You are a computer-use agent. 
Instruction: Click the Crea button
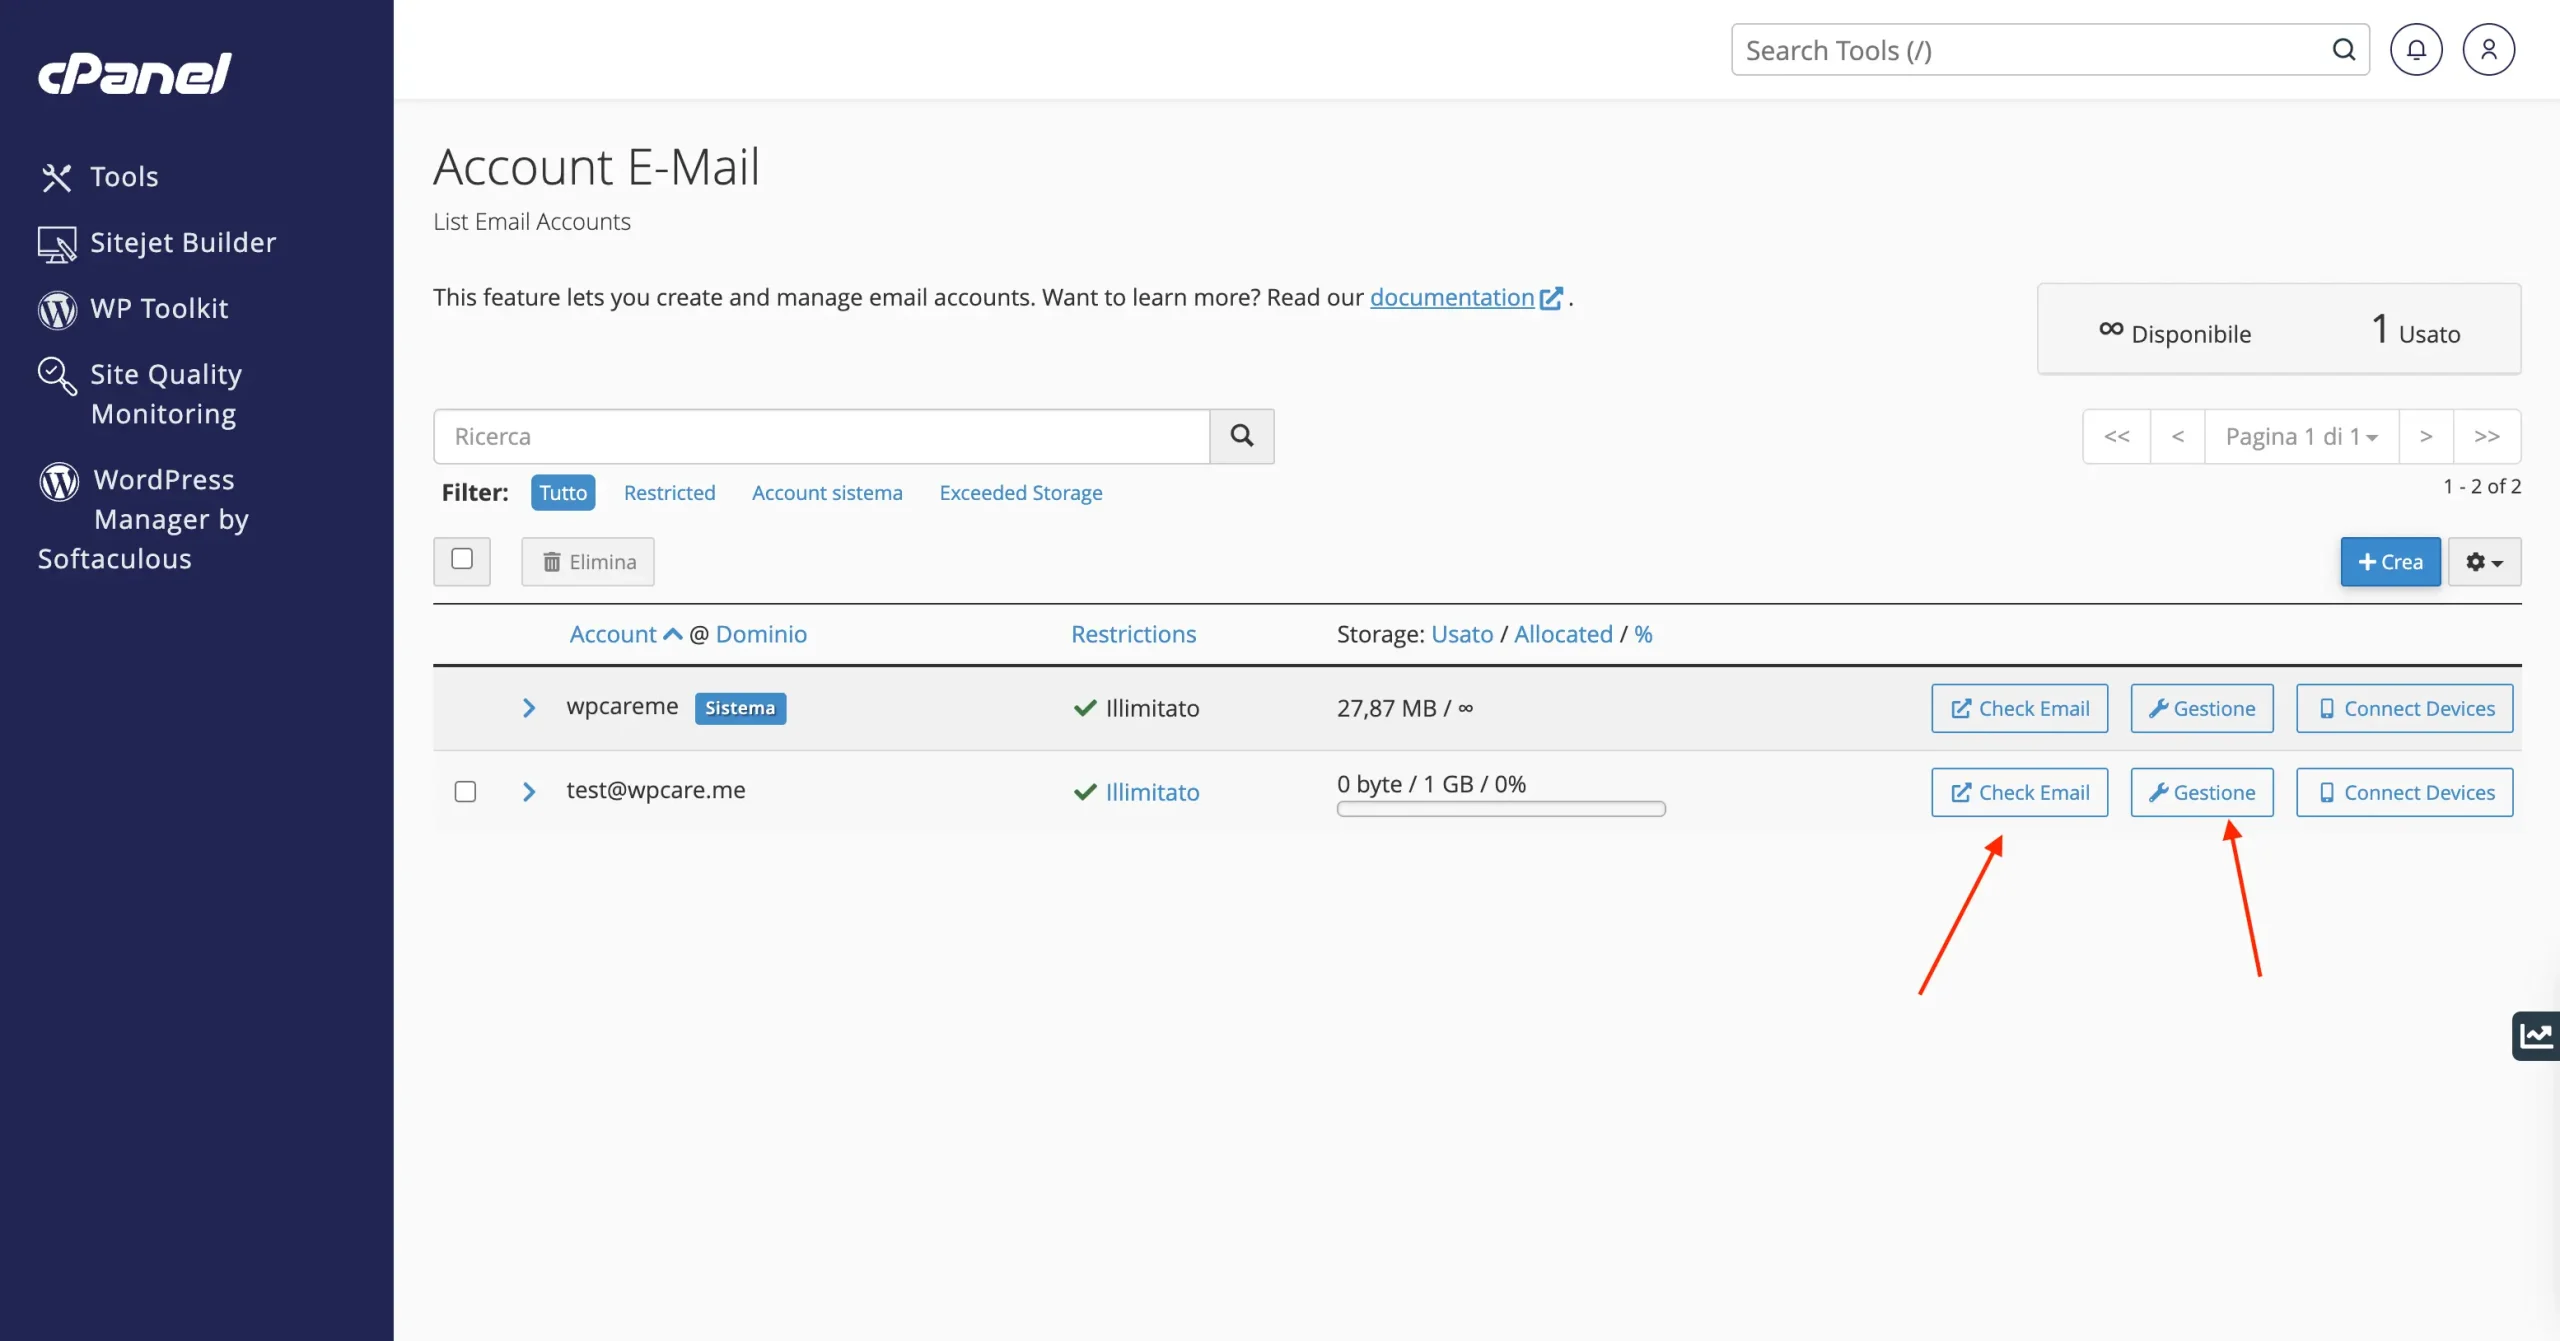point(2390,562)
